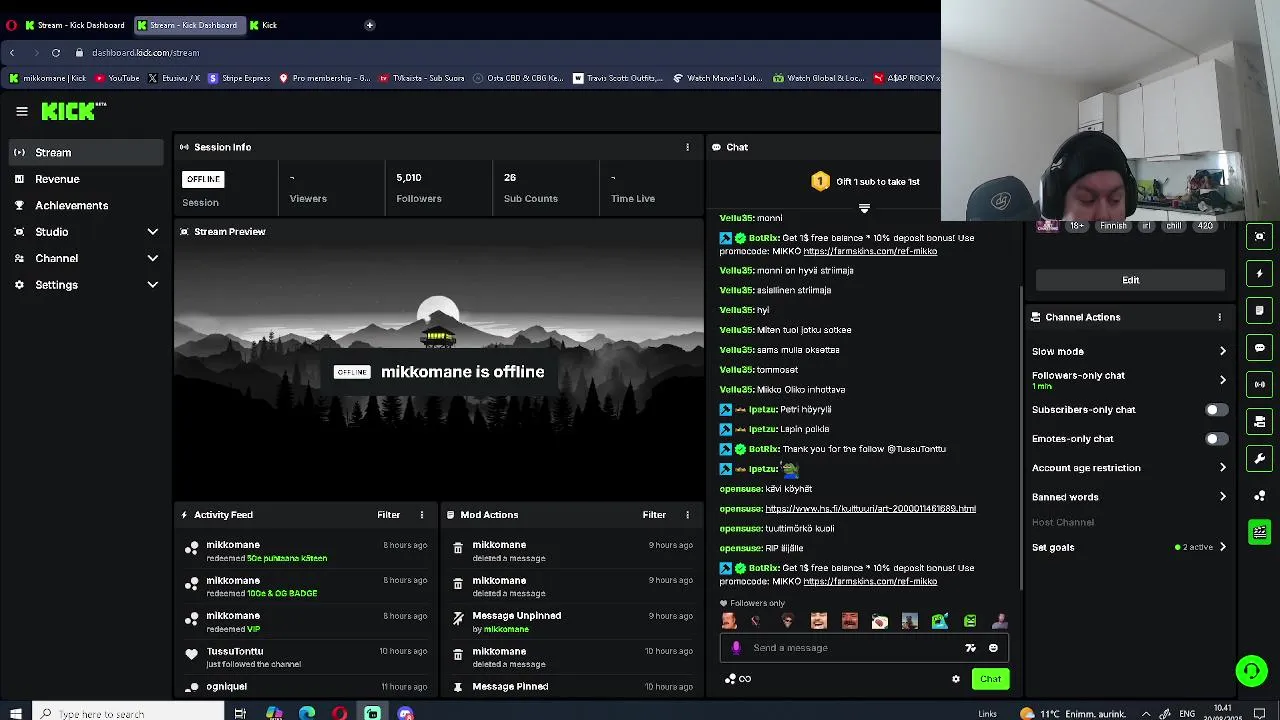Select Stream in the left sidebar

click(86, 152)
